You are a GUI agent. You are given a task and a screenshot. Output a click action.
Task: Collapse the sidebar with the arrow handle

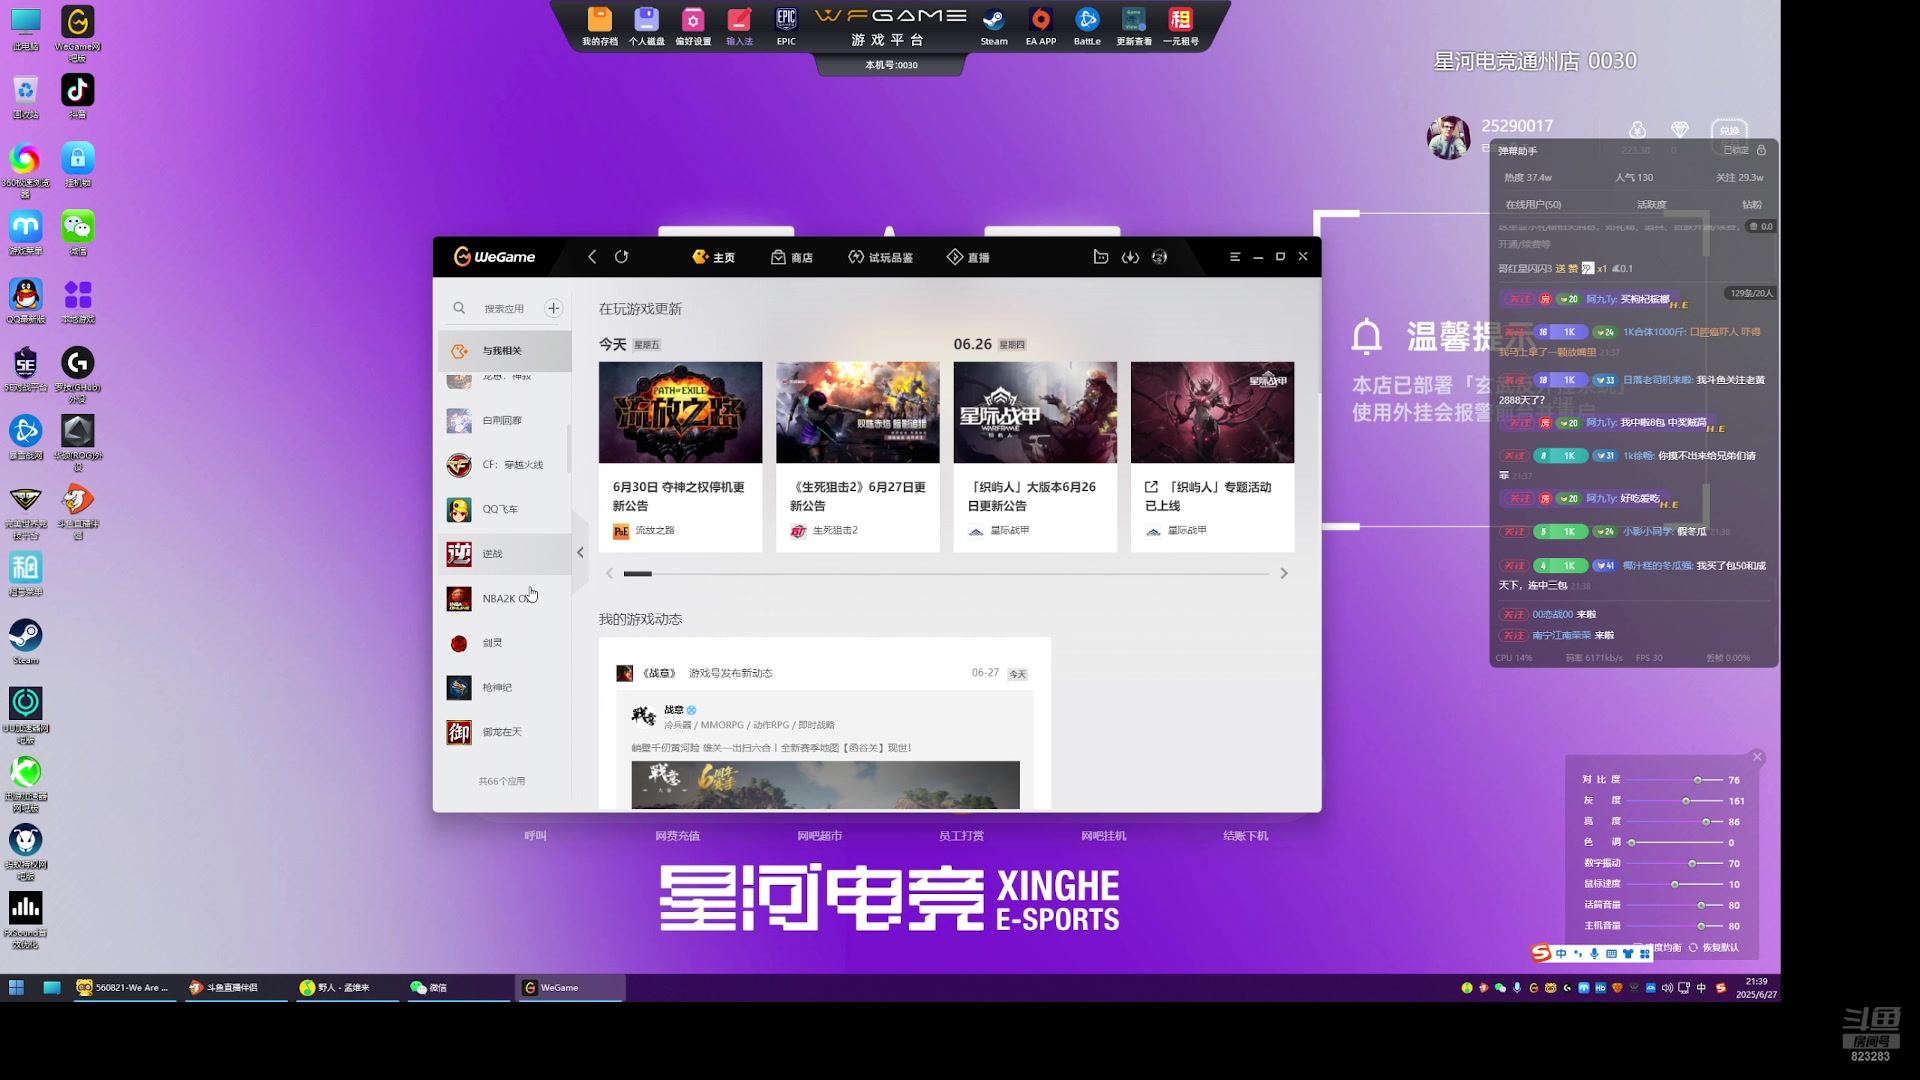(580, 552)
